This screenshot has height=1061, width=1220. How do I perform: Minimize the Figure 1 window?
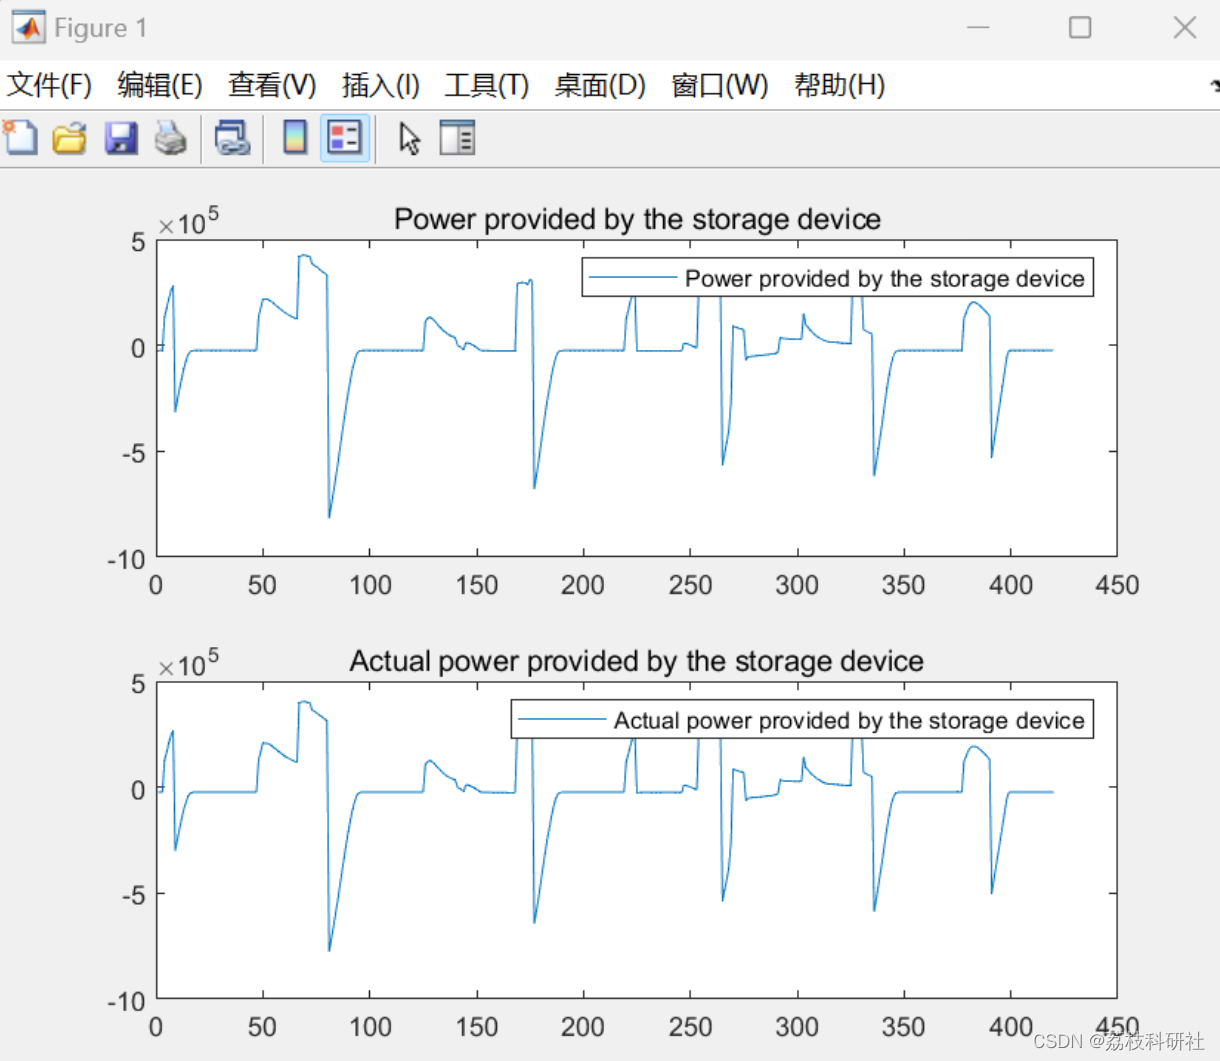tap(978, 27)
